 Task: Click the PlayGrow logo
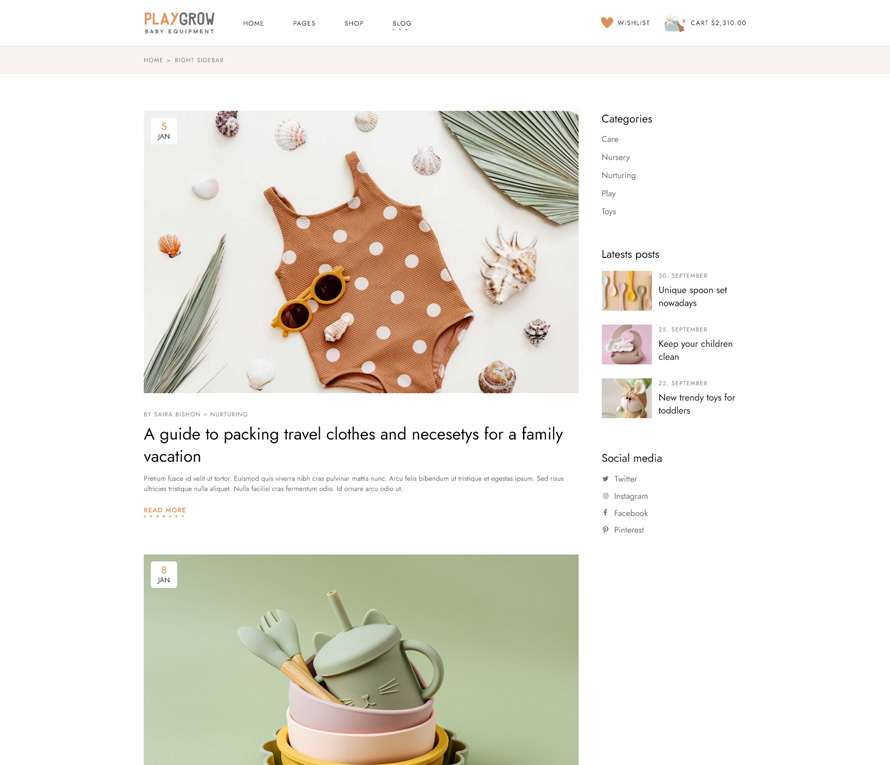pyautogui.click(x=179, y=23)
